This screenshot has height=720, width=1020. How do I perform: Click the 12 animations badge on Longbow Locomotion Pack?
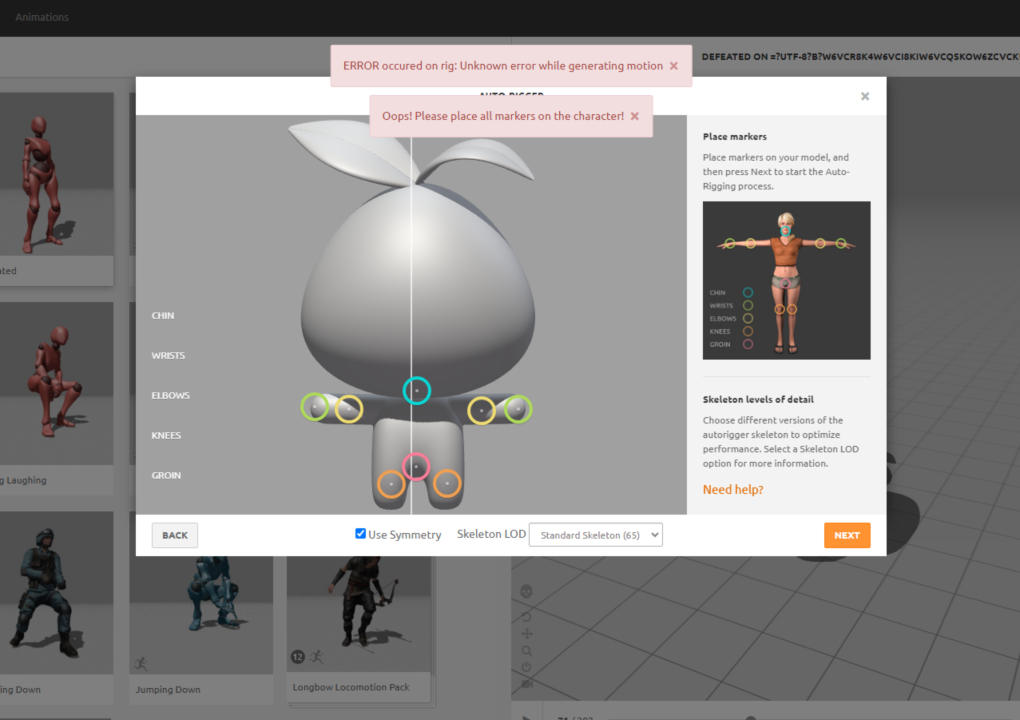[x=298, y=657]
